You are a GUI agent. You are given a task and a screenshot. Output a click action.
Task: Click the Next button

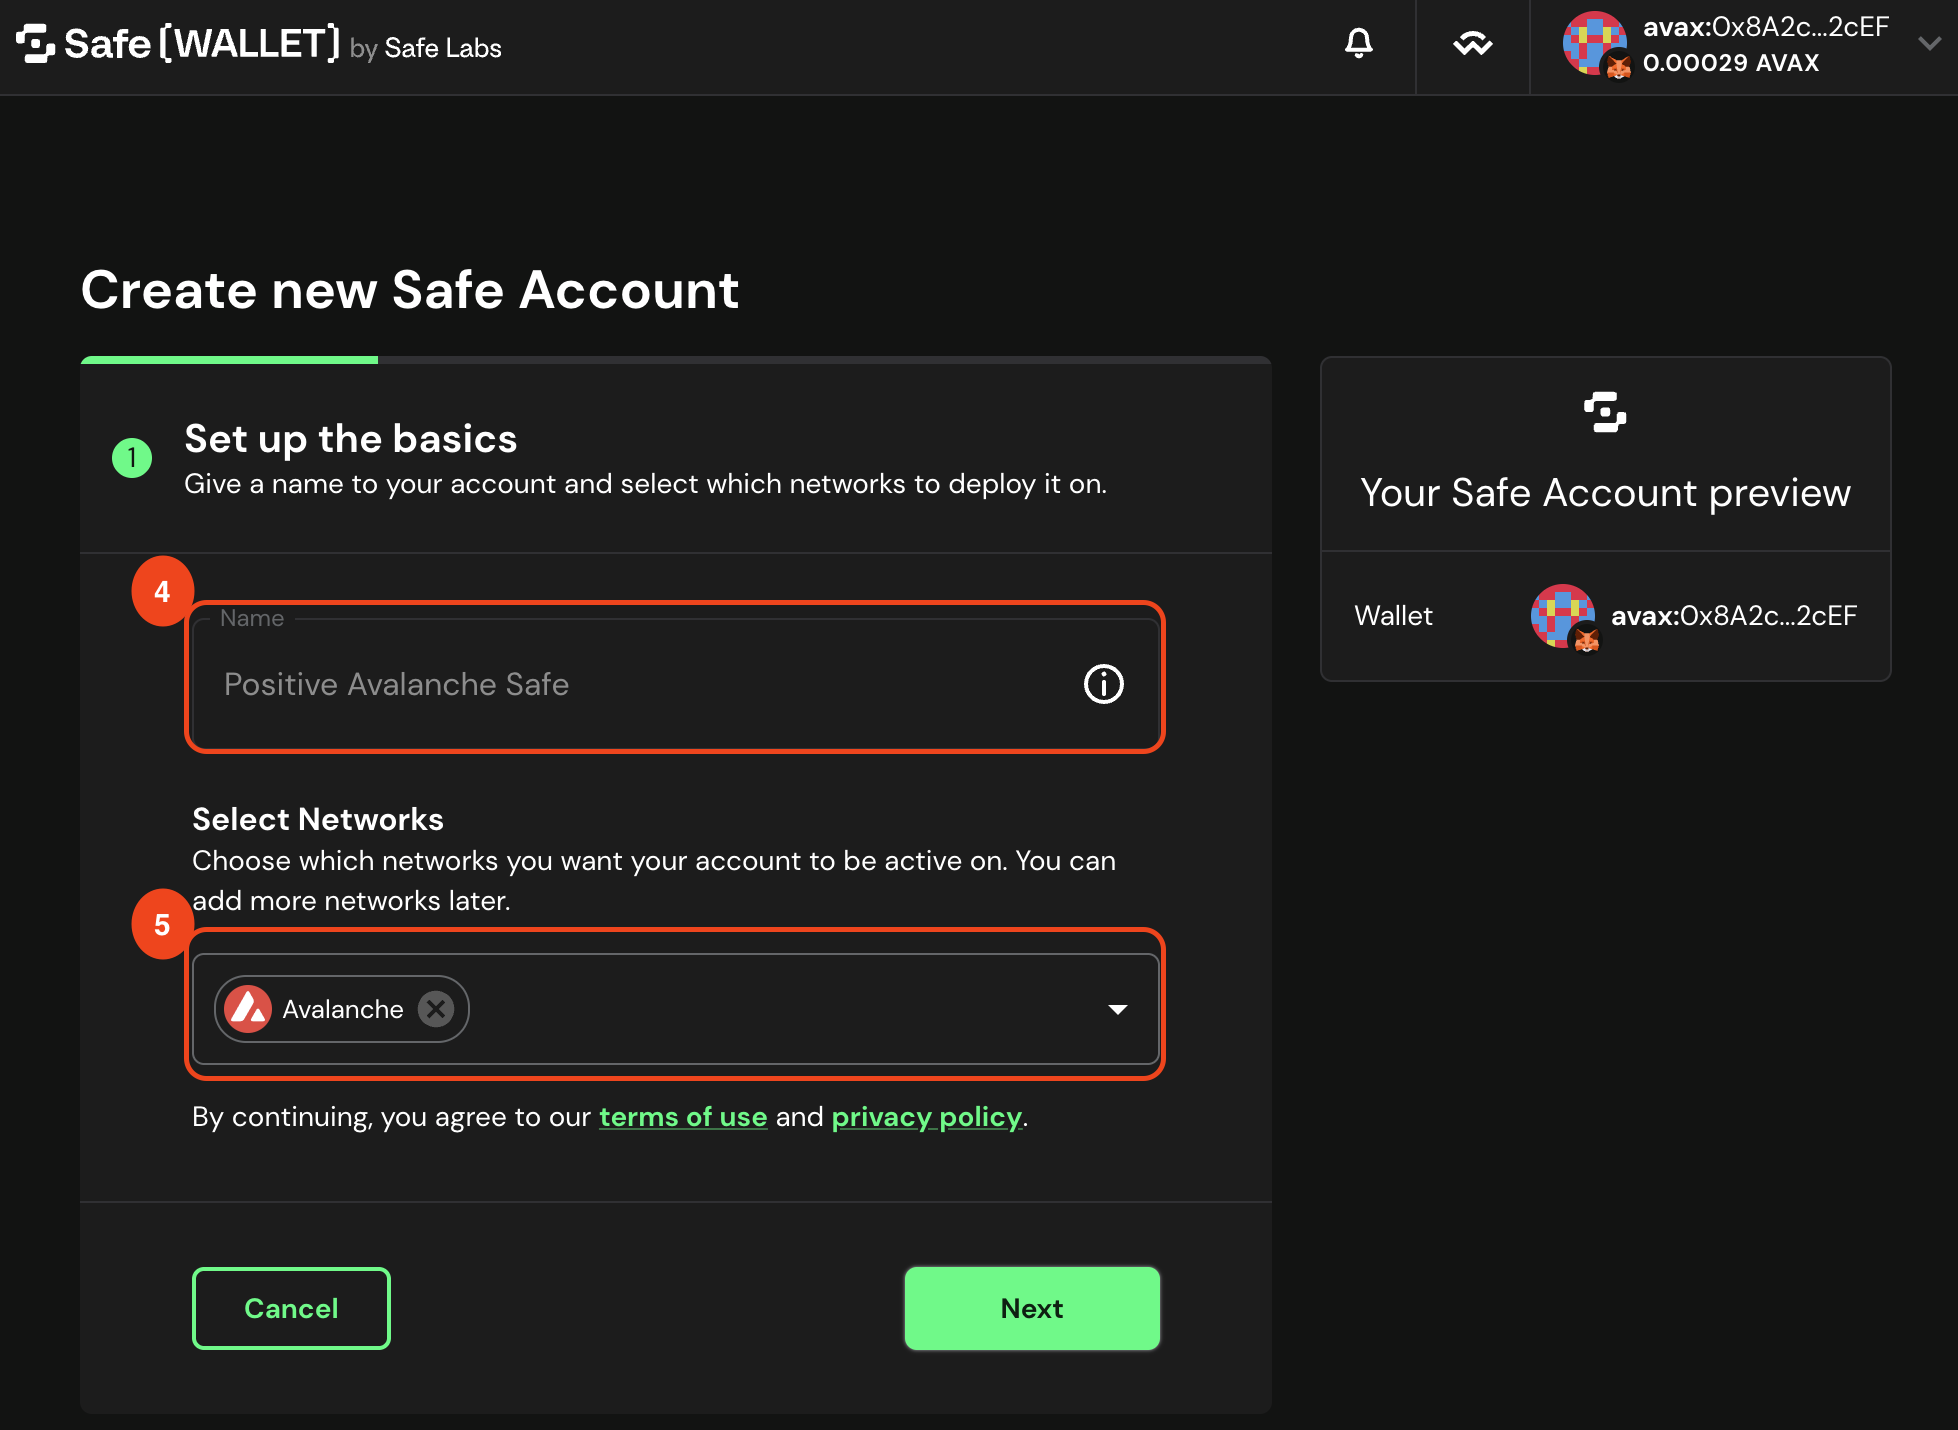tap(1032, 1308)
